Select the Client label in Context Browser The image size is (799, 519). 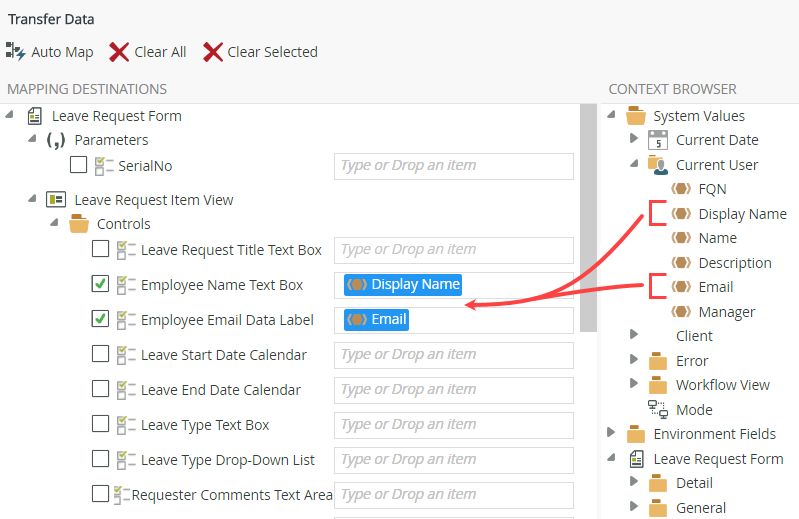click(x=694, y=336)
